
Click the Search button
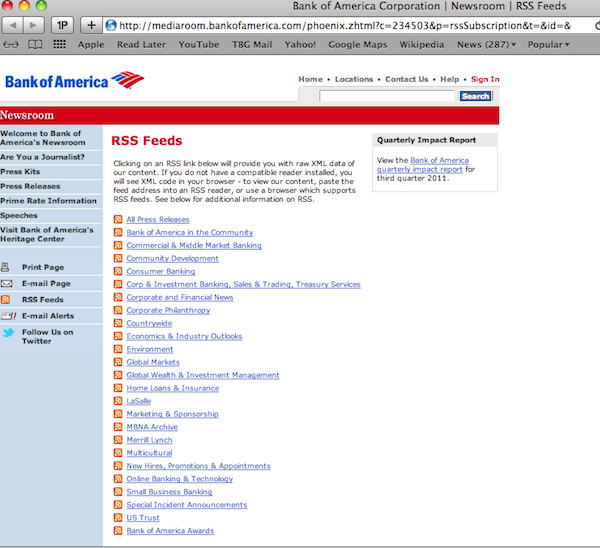[475, 96]
